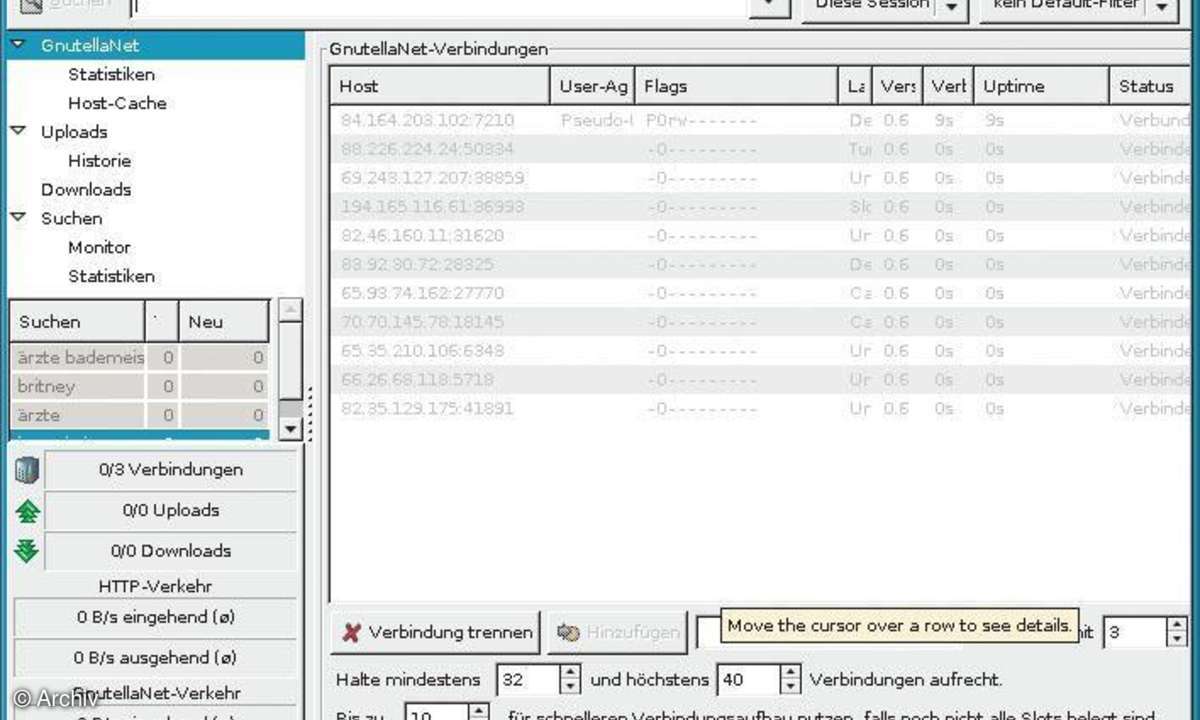Sort connections by Flags column

(x=736, y=86)
